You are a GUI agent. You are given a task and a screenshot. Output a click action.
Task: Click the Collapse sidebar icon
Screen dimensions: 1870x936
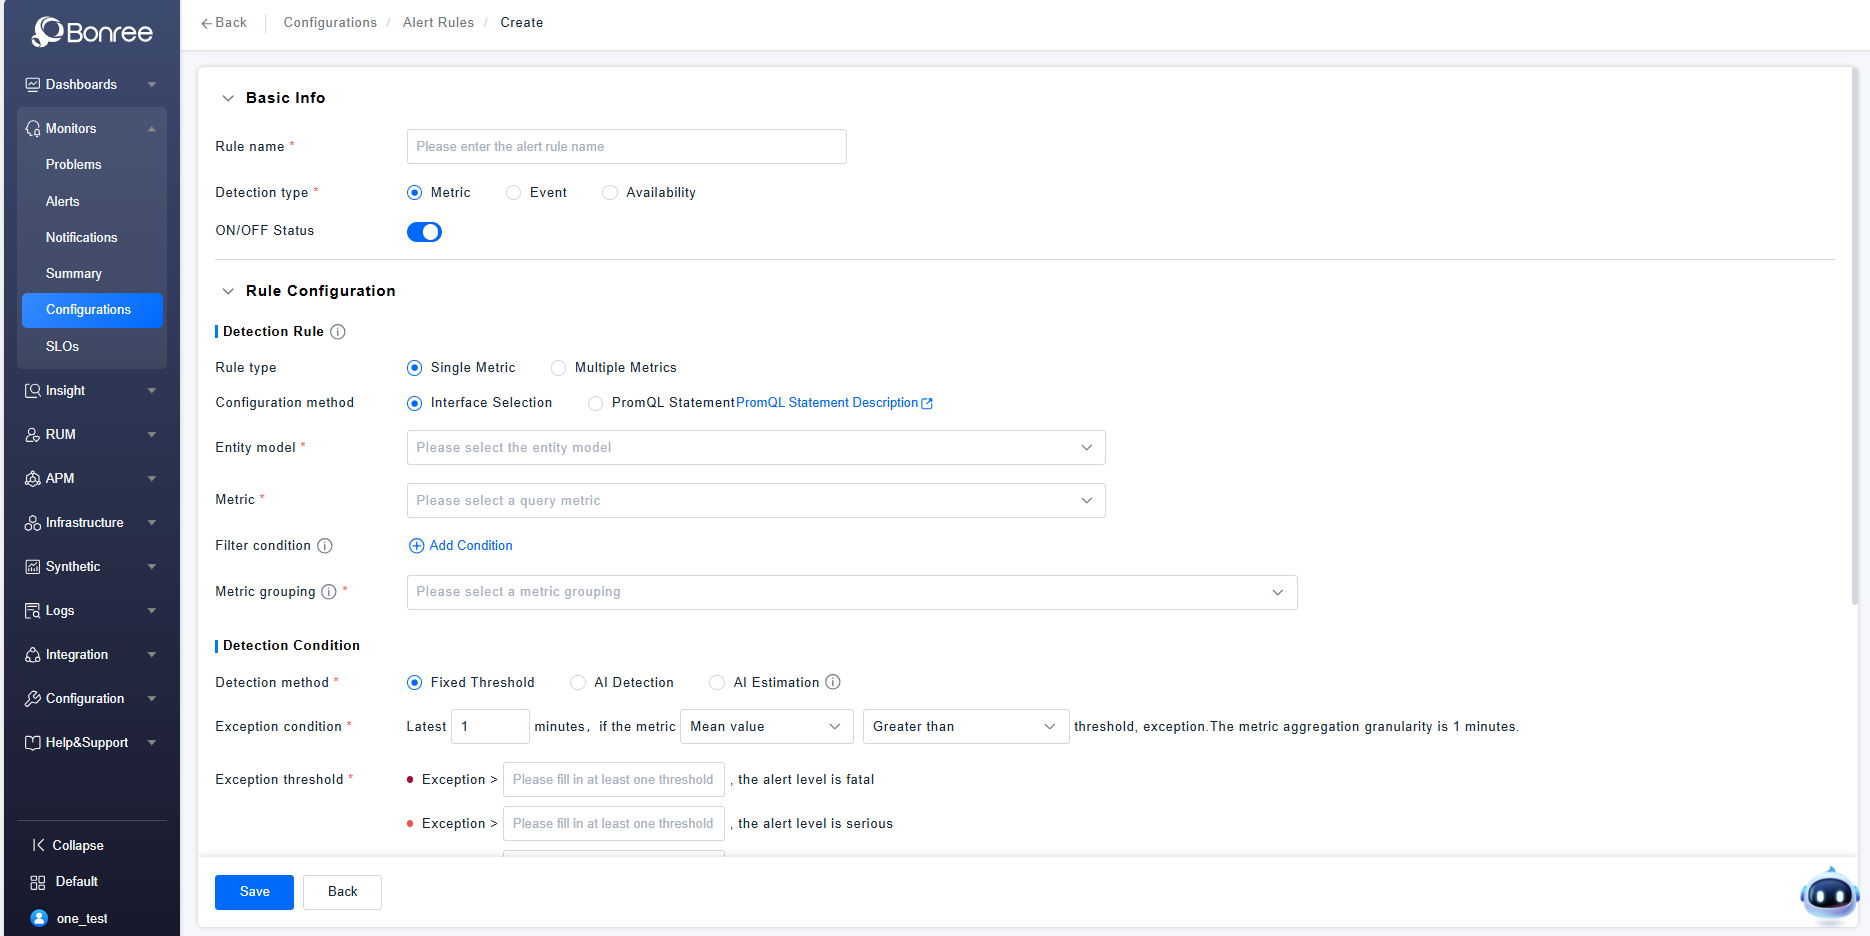click(38, 845)
